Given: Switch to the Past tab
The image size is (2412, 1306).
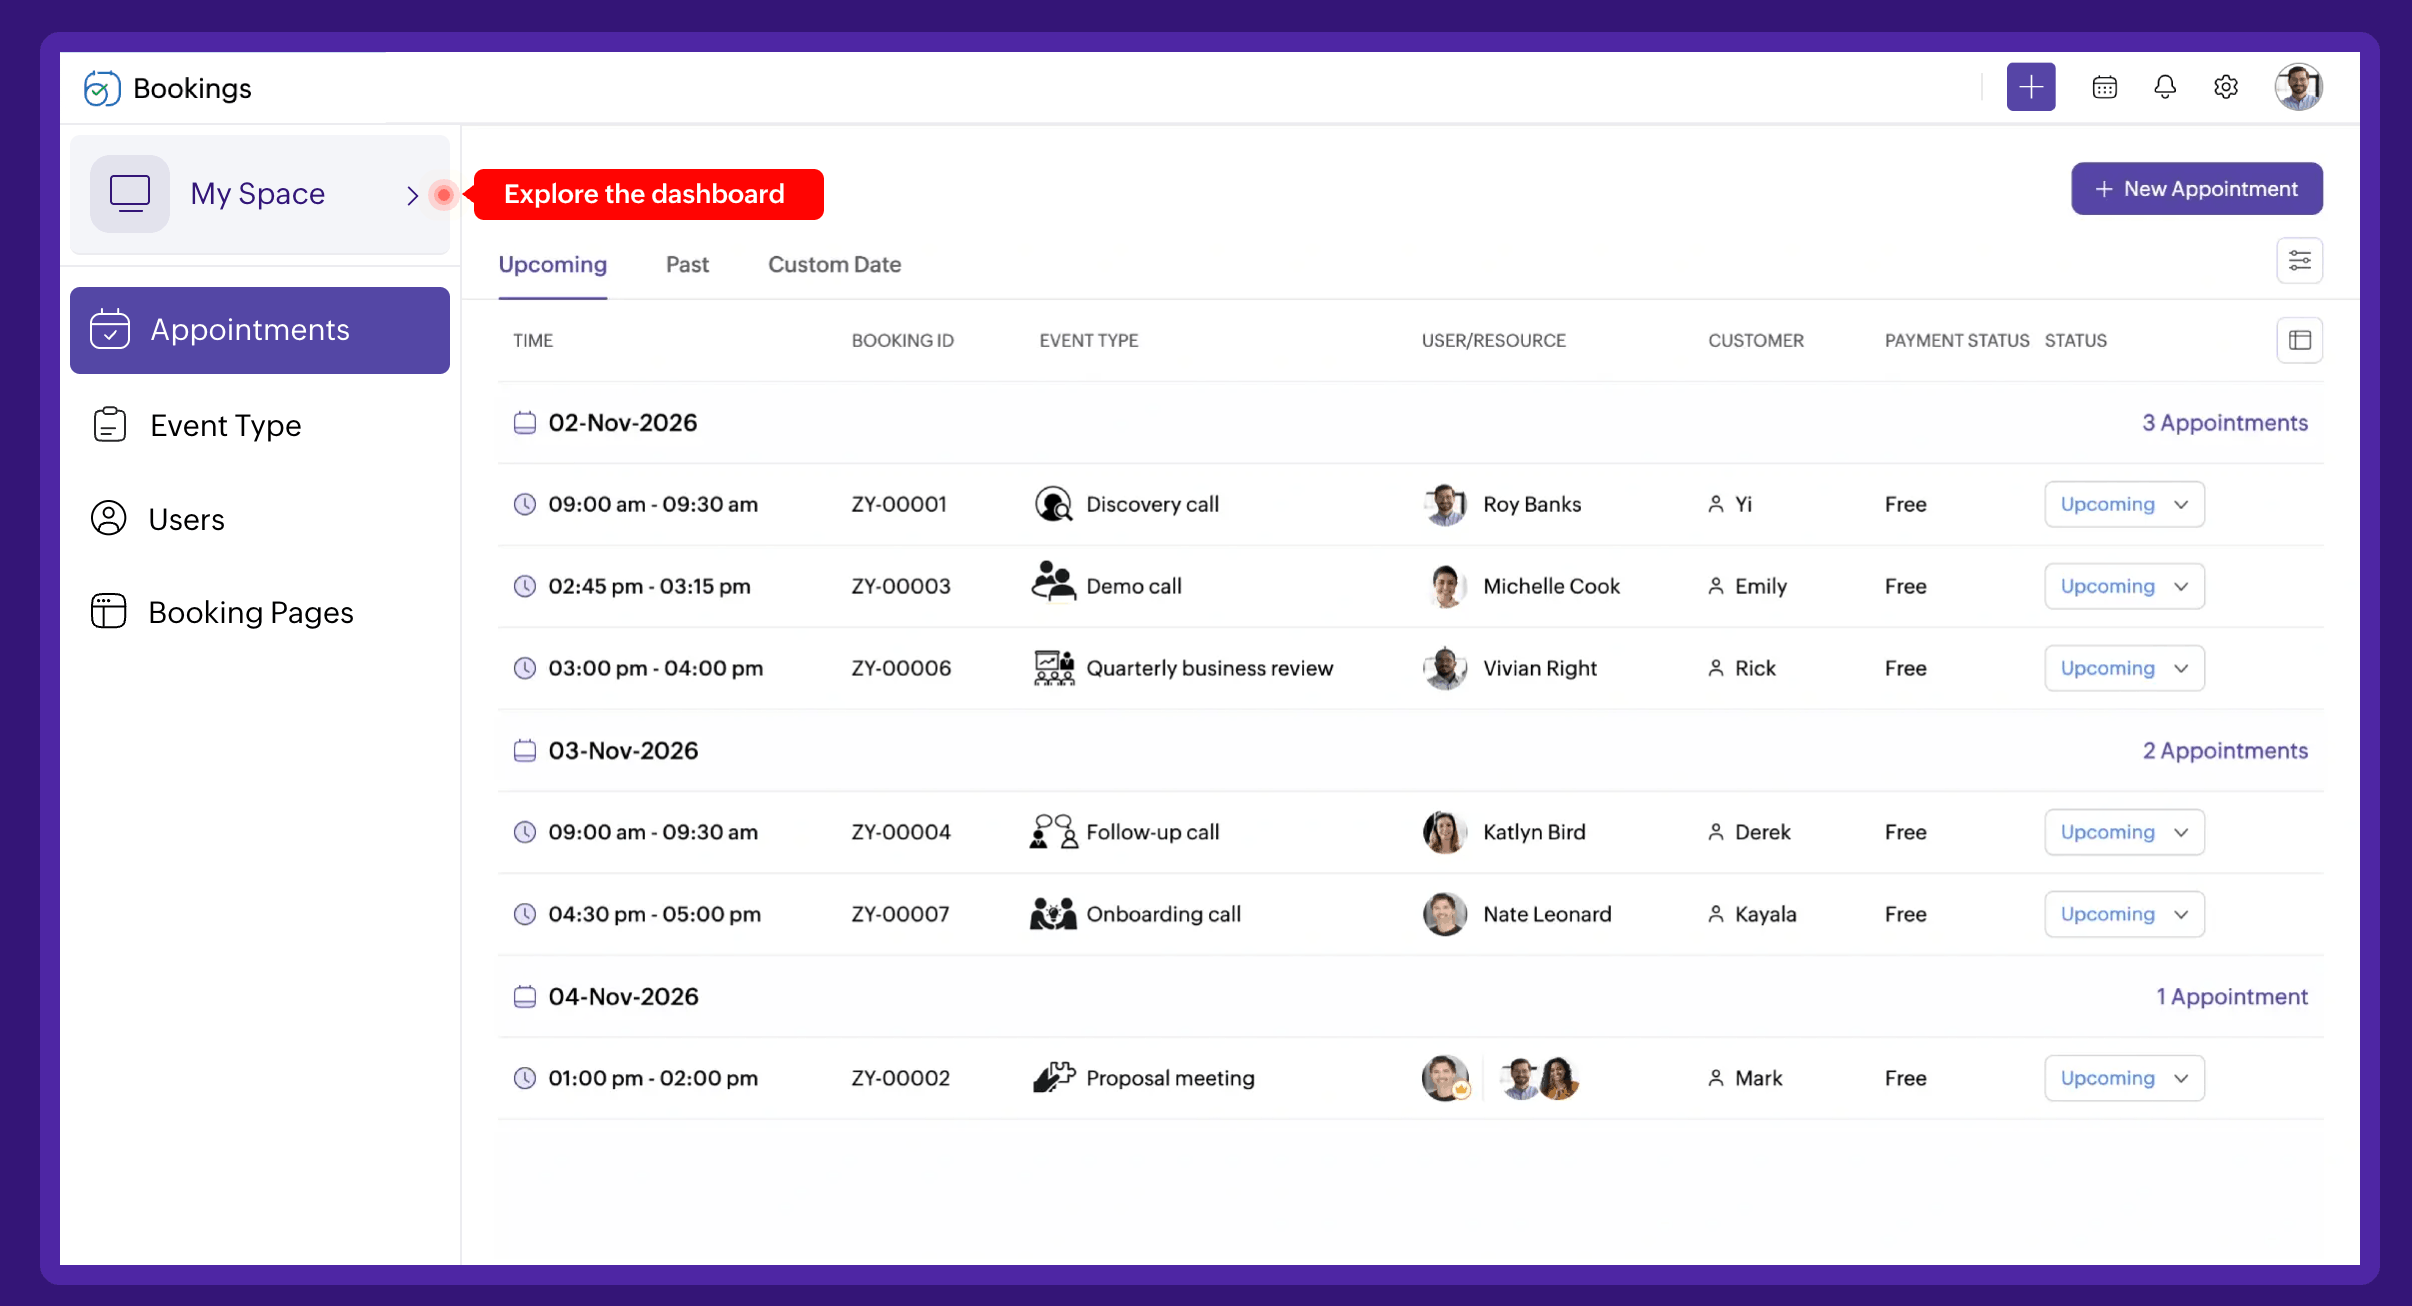Looking at the screenshot, I should coord(686,264).
